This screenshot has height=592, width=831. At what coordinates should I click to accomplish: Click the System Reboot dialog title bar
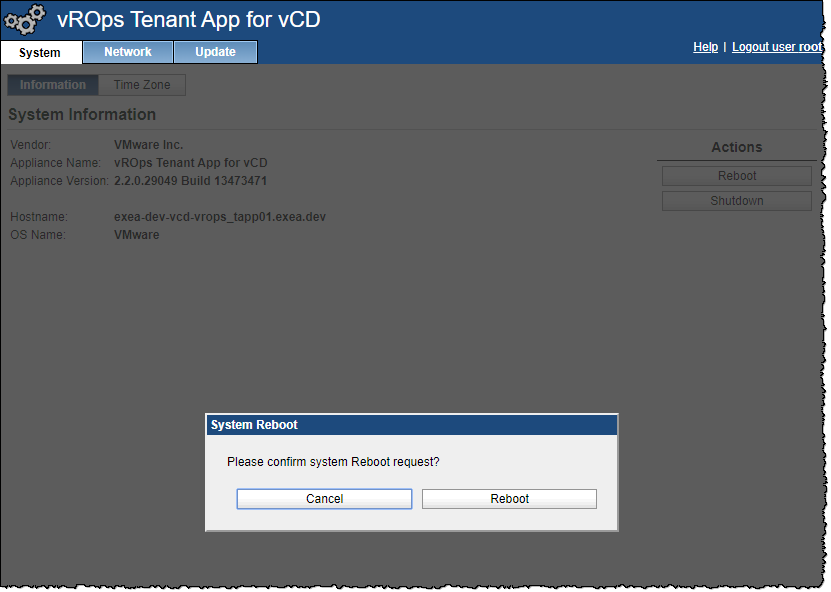(x=411, y=425)
